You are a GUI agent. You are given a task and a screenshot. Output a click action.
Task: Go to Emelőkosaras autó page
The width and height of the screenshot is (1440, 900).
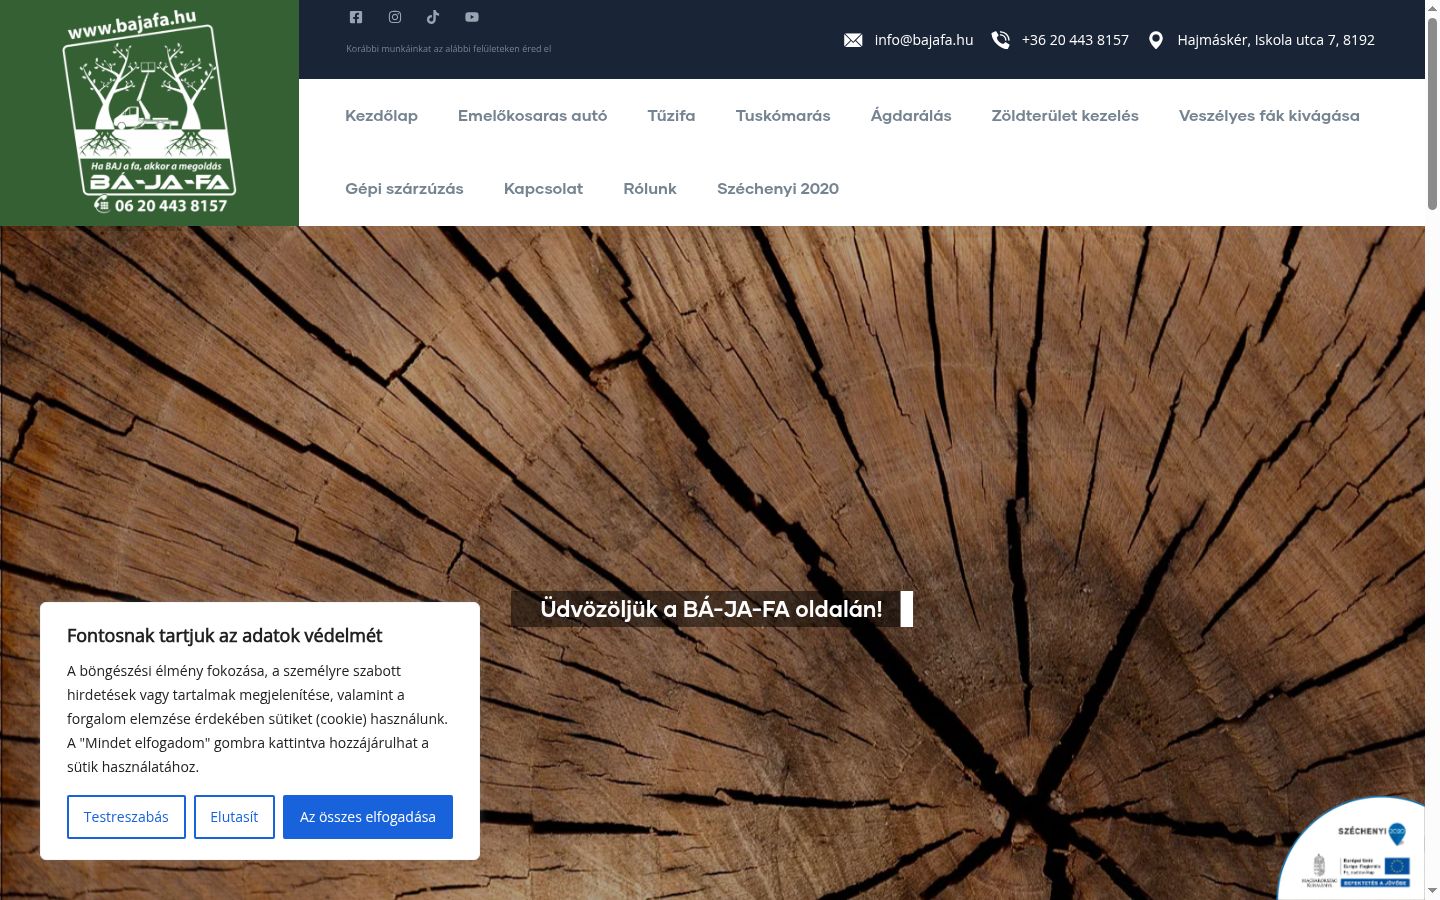pyautogui.click(x=532, y=116)
